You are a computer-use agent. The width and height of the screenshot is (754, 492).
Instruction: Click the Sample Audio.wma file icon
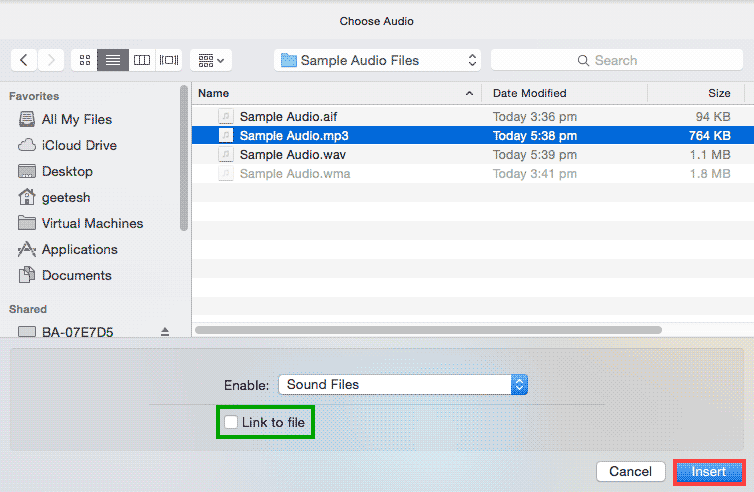pyautogui.click(x=226, y=174)
